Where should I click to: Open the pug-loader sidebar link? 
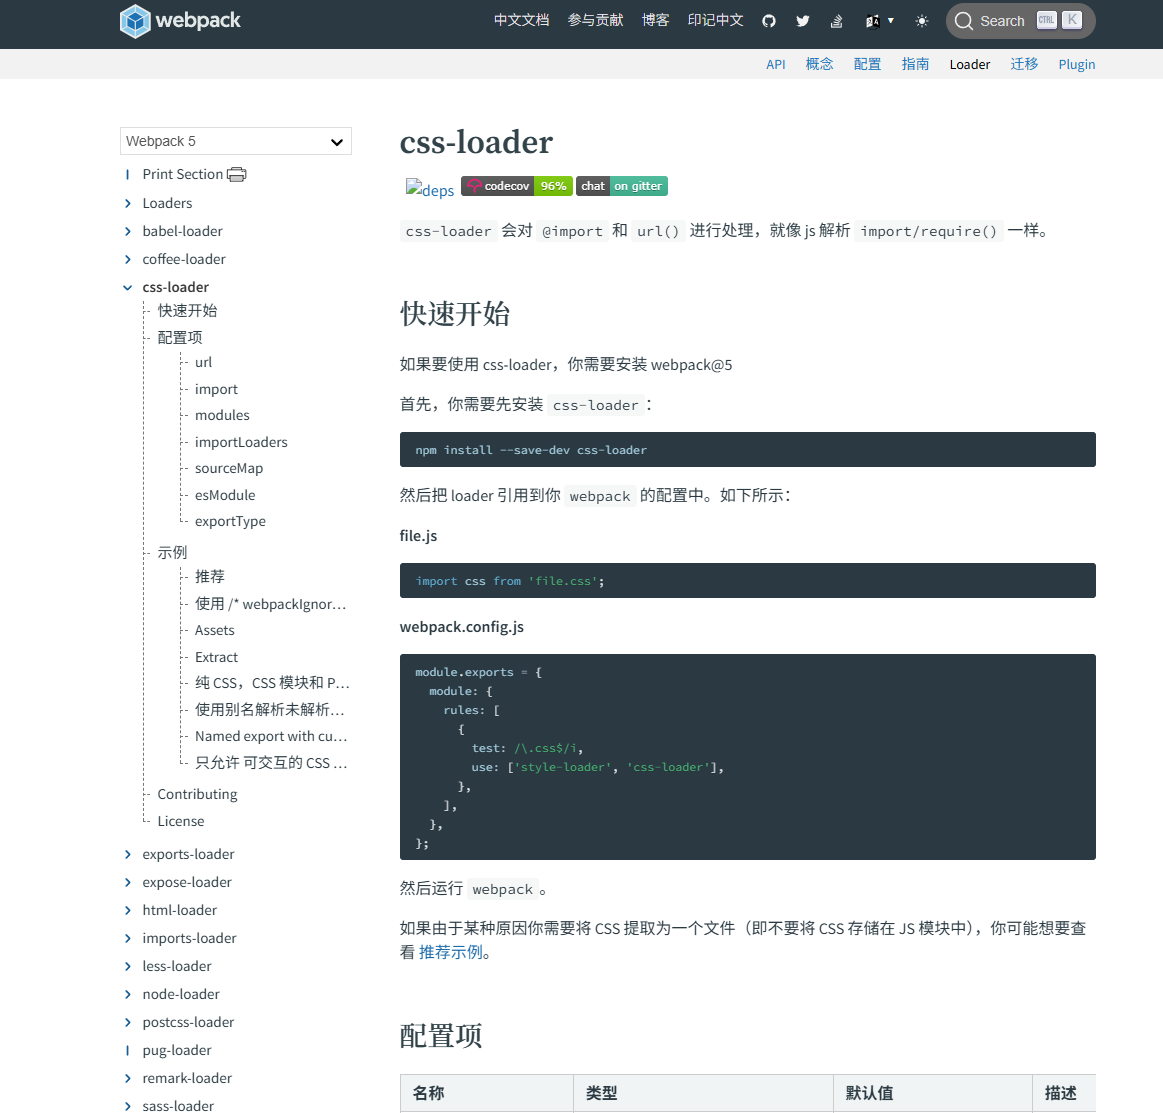[177, 1050]
